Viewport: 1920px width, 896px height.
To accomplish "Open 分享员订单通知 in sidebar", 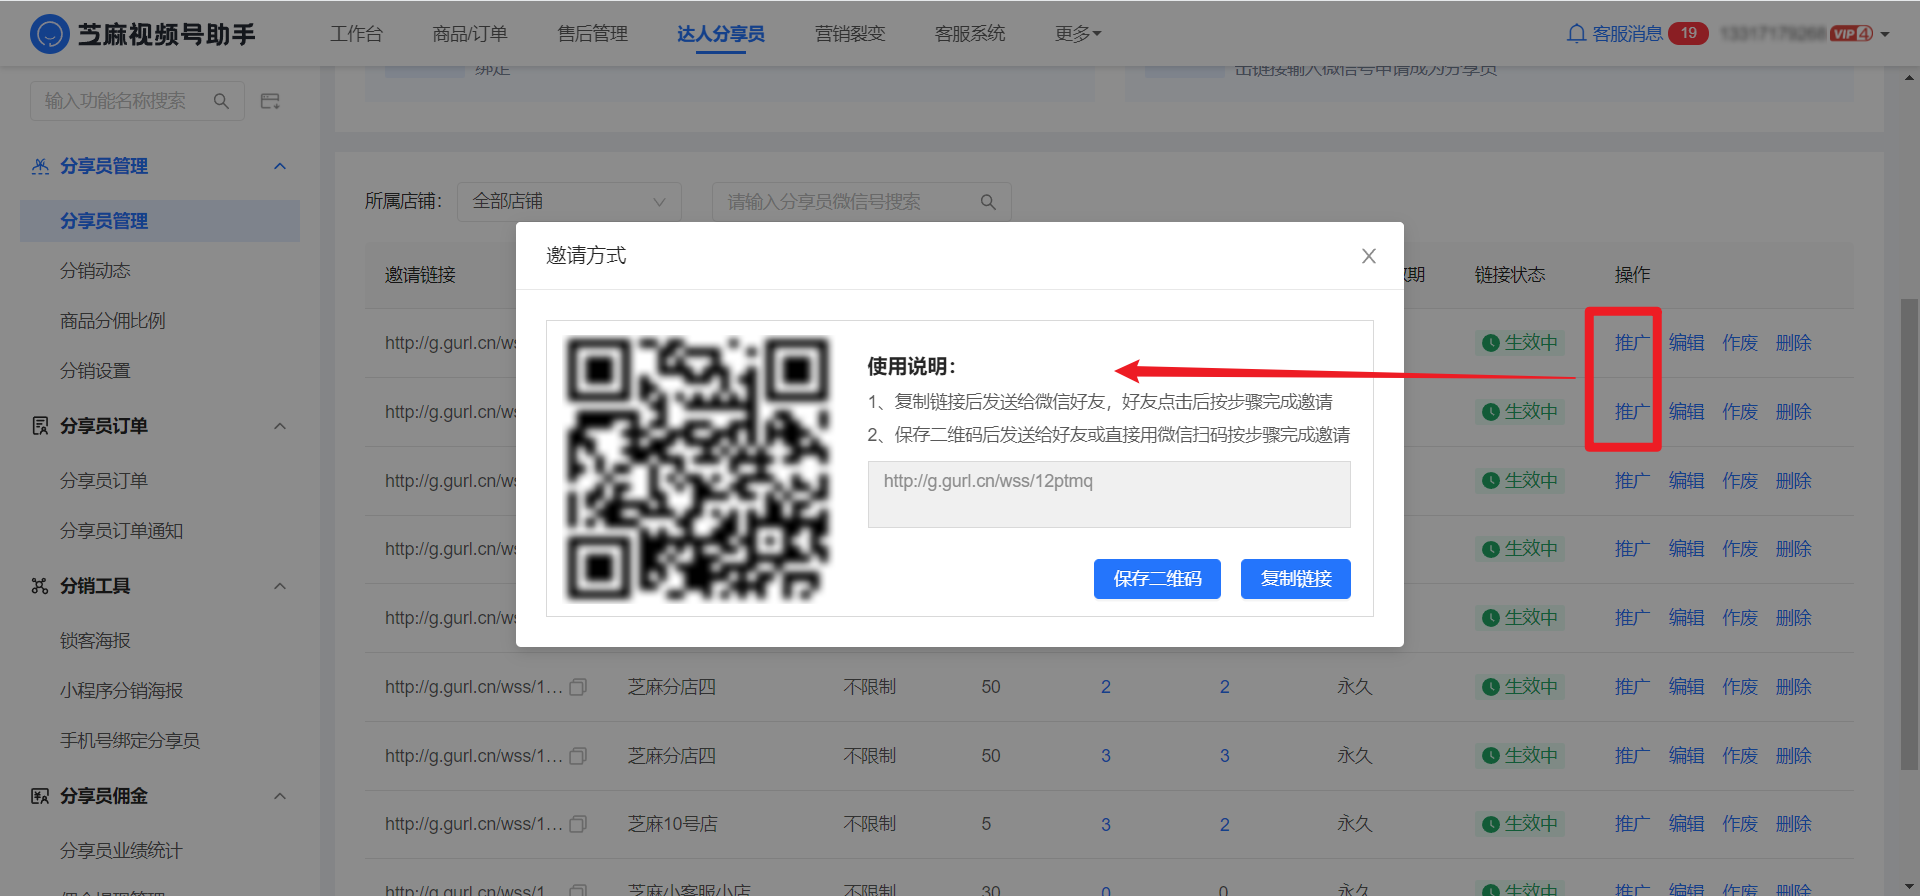I will pos(121,531).
